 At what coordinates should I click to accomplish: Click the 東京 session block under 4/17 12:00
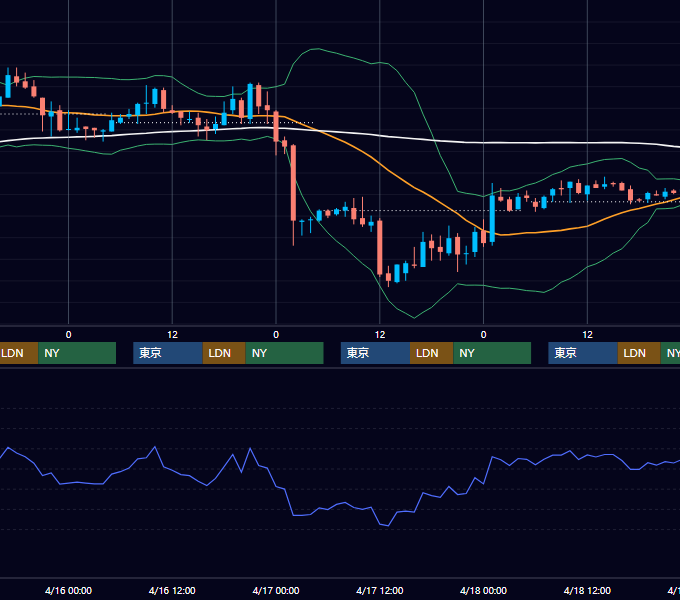[x=376, y=353]
